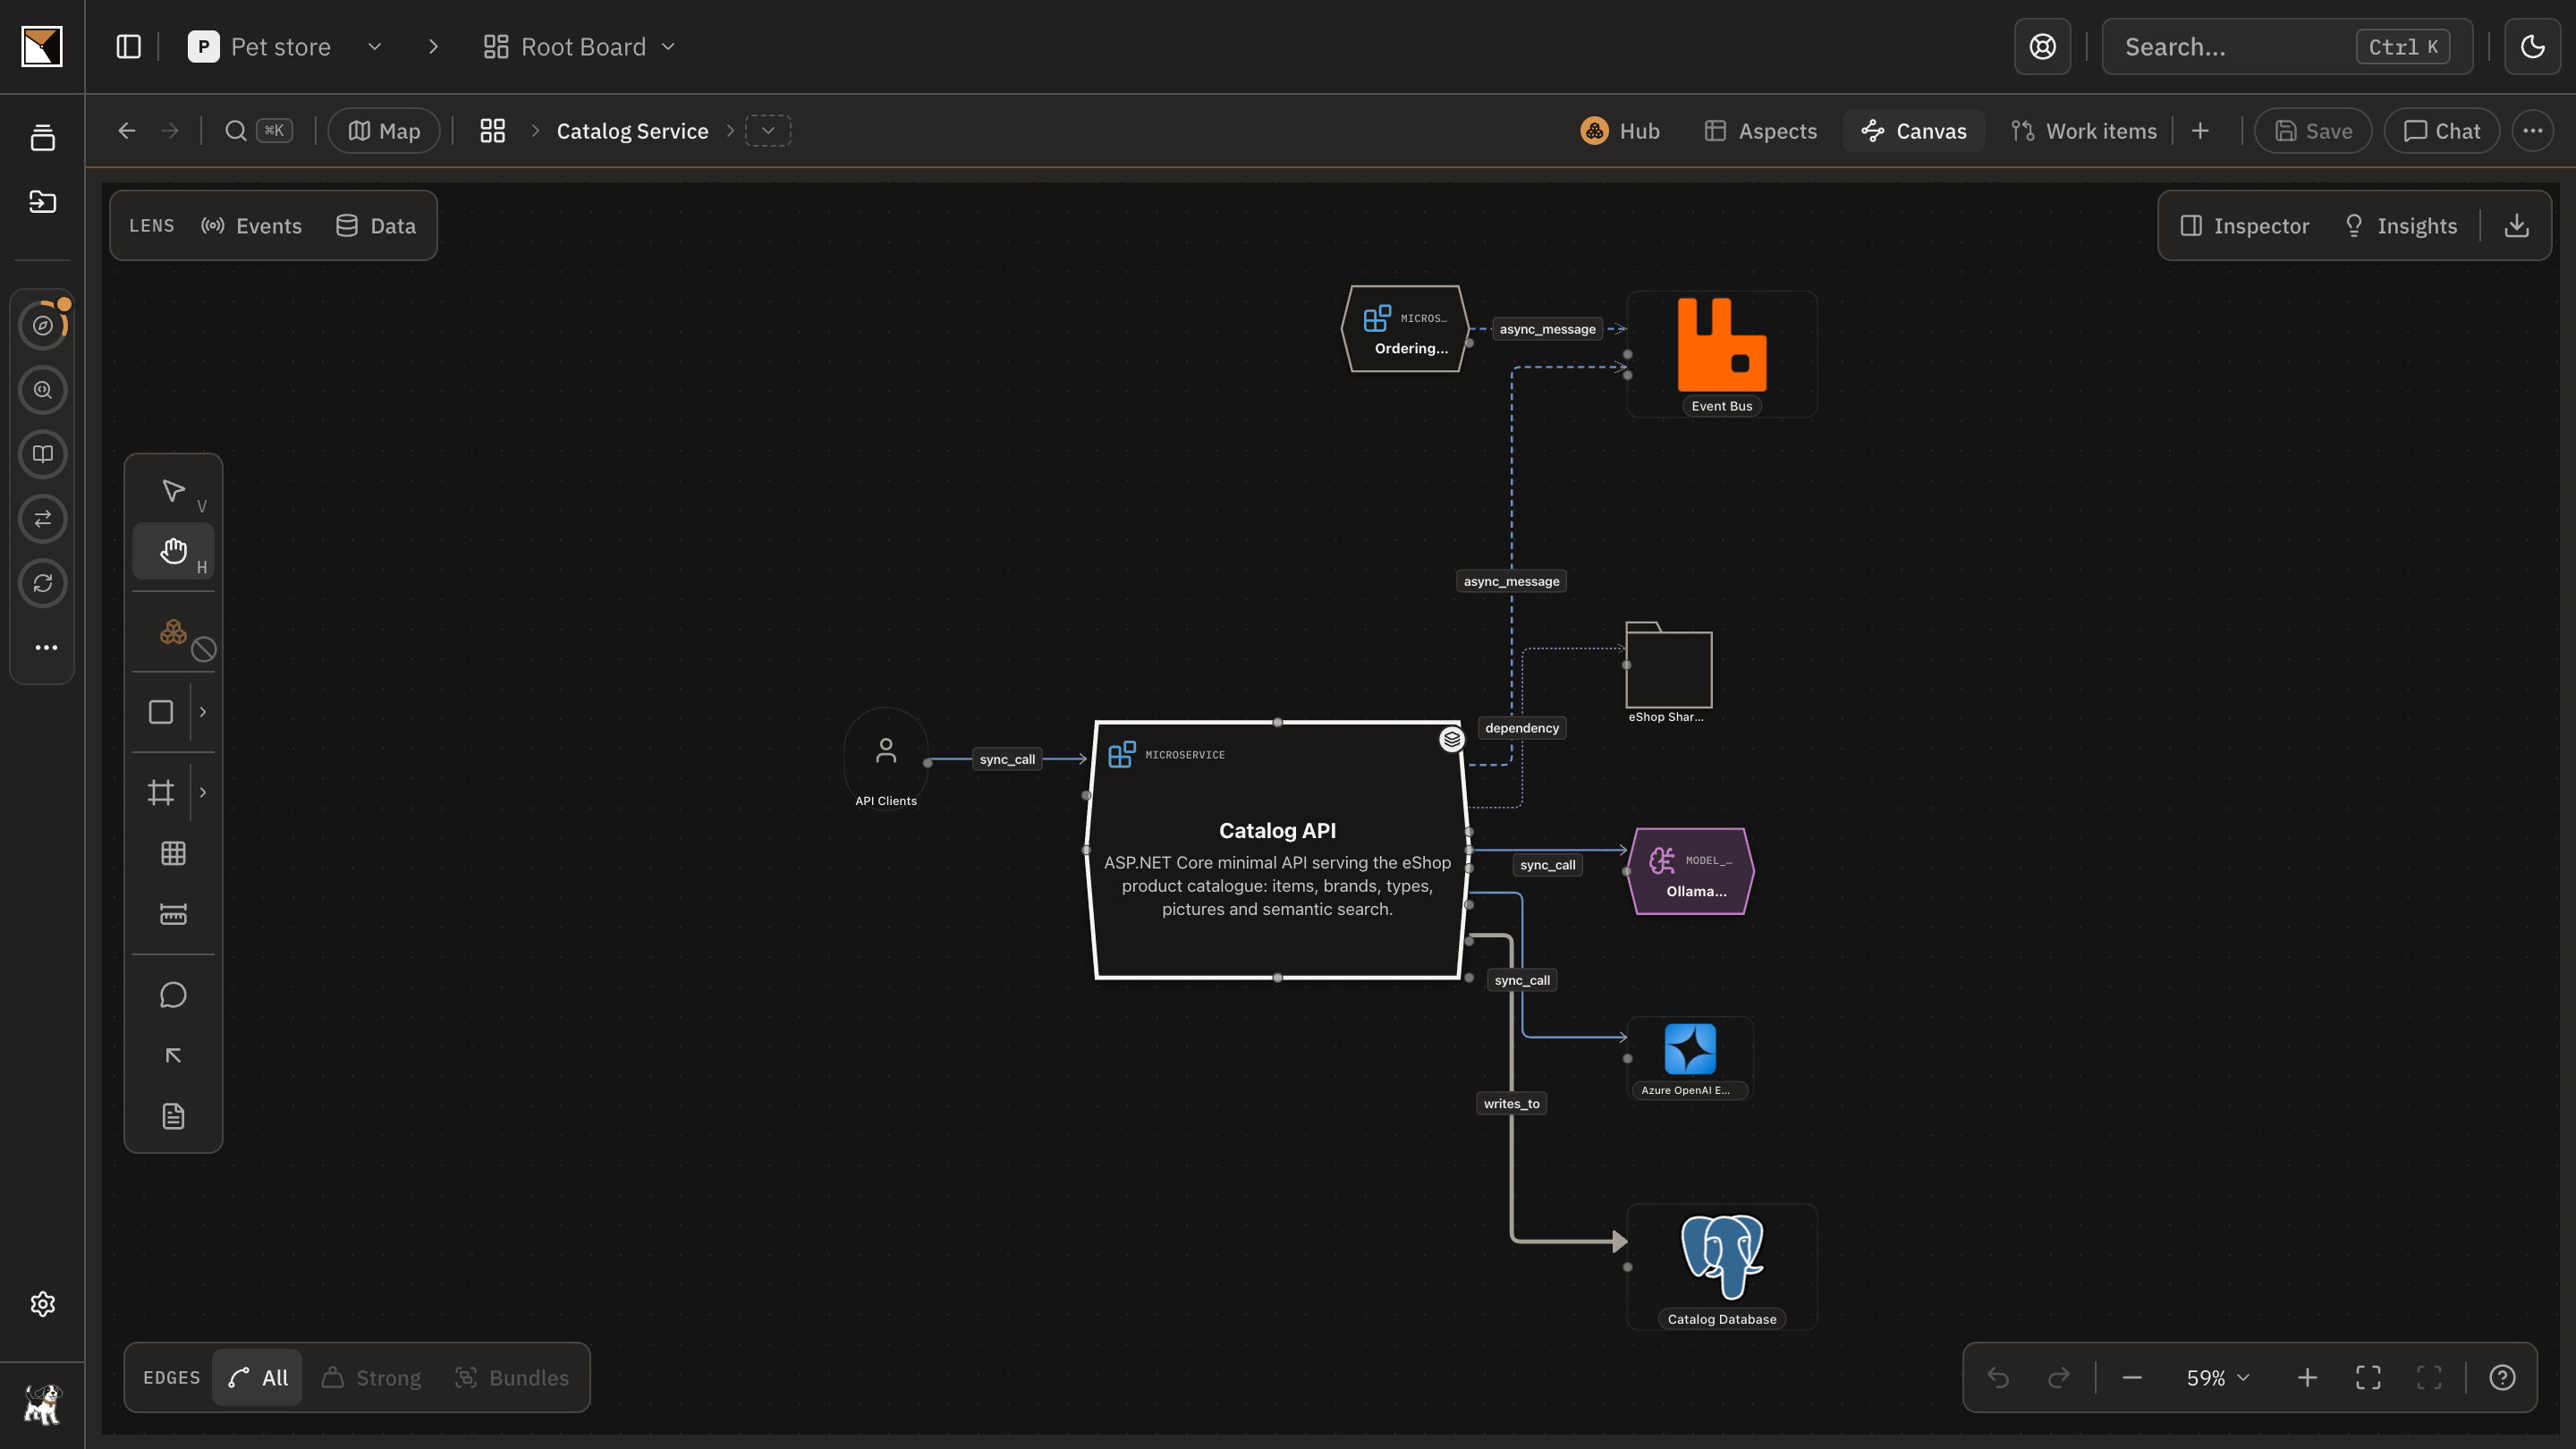The height and width of the screenshot is (1449, 2576).
Task: Select the Canvas tab
Action: pyautogui.click(x=1914, y=131)
